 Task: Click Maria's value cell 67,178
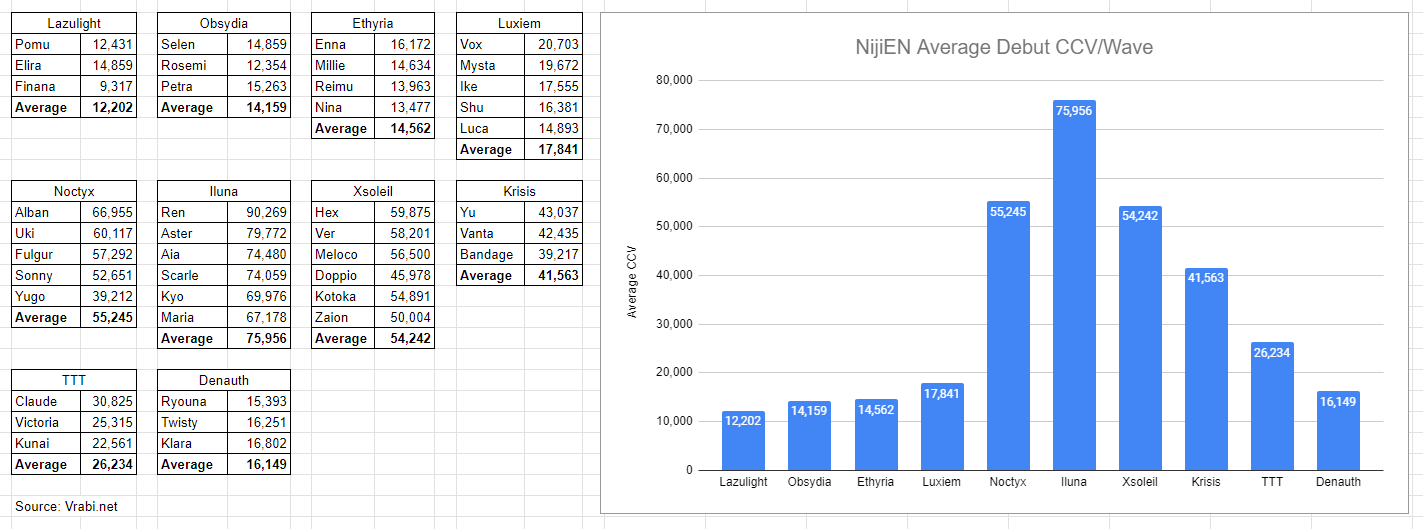(260, 317)
